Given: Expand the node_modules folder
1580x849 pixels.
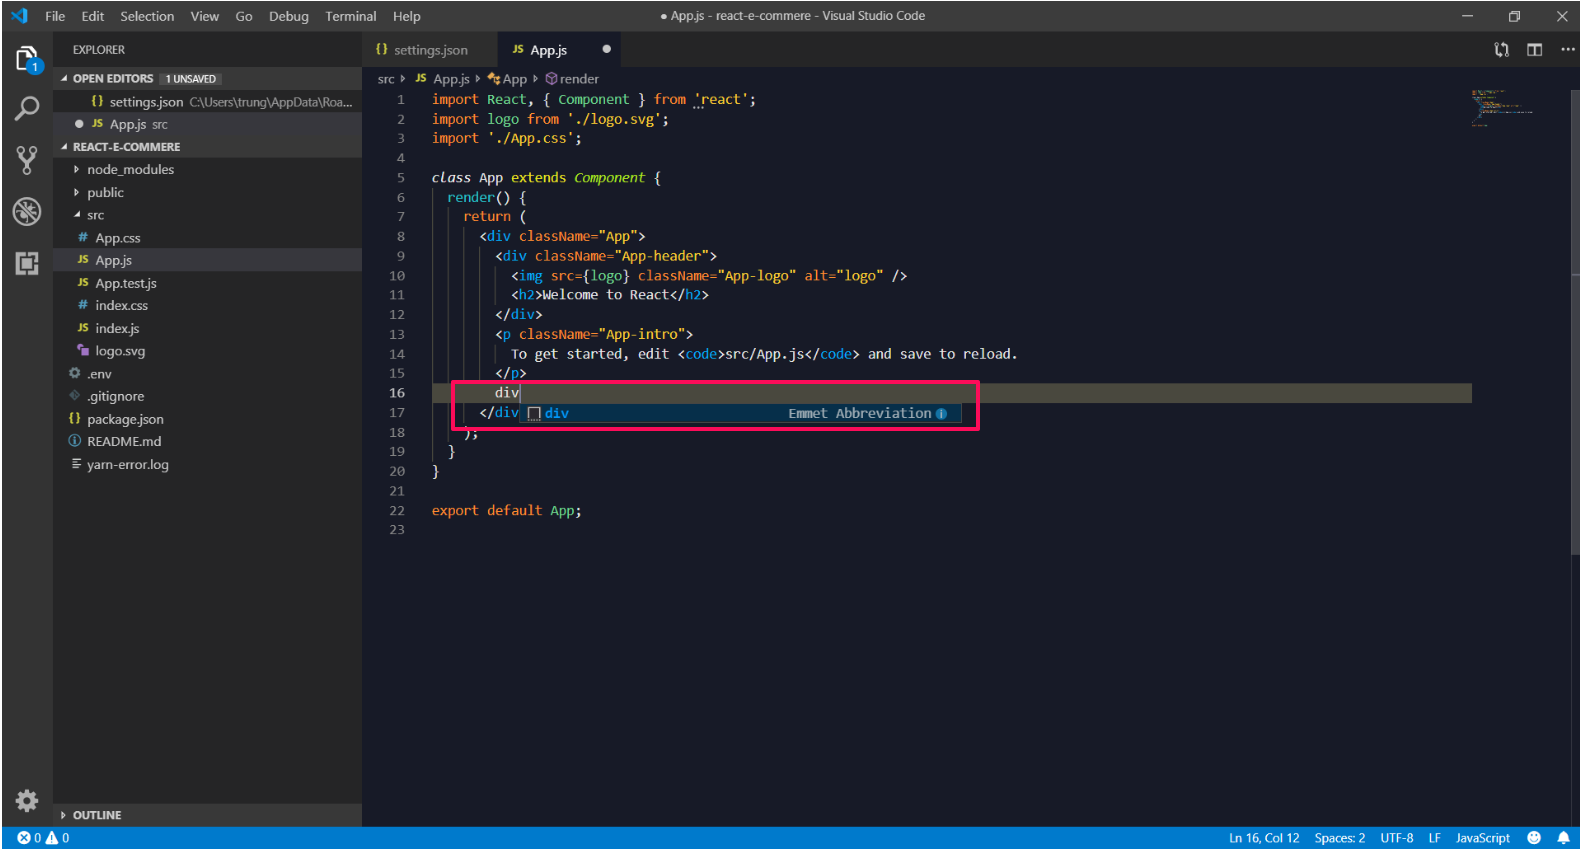Looking at the screenshot, I should pyautogui.click(x=130, y=170).
